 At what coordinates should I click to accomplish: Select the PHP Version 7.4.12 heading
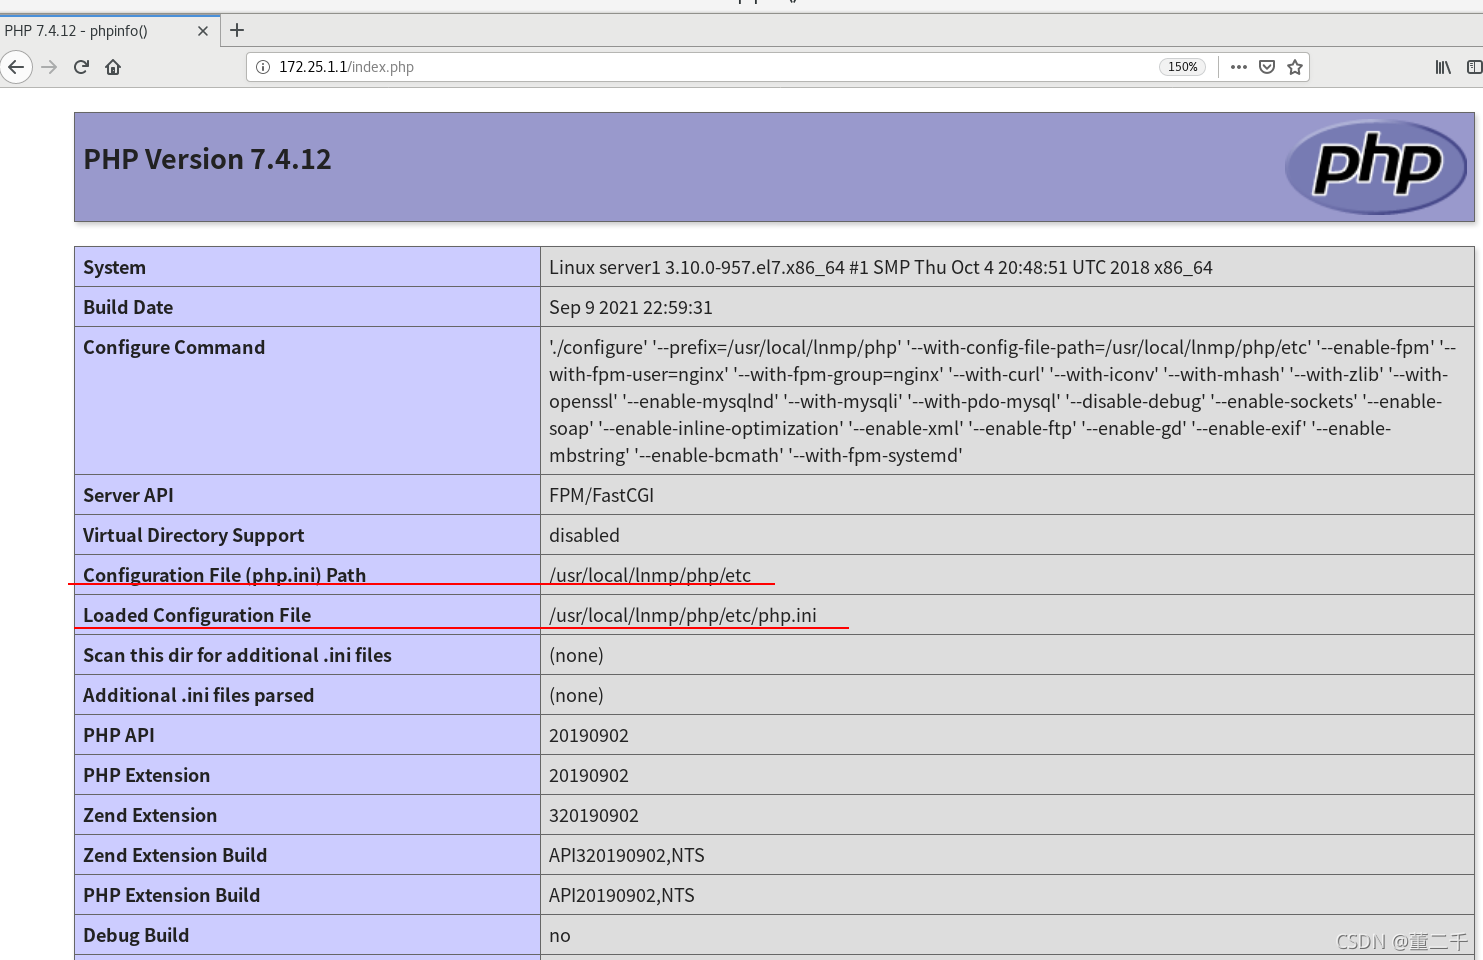click(207, 159)
